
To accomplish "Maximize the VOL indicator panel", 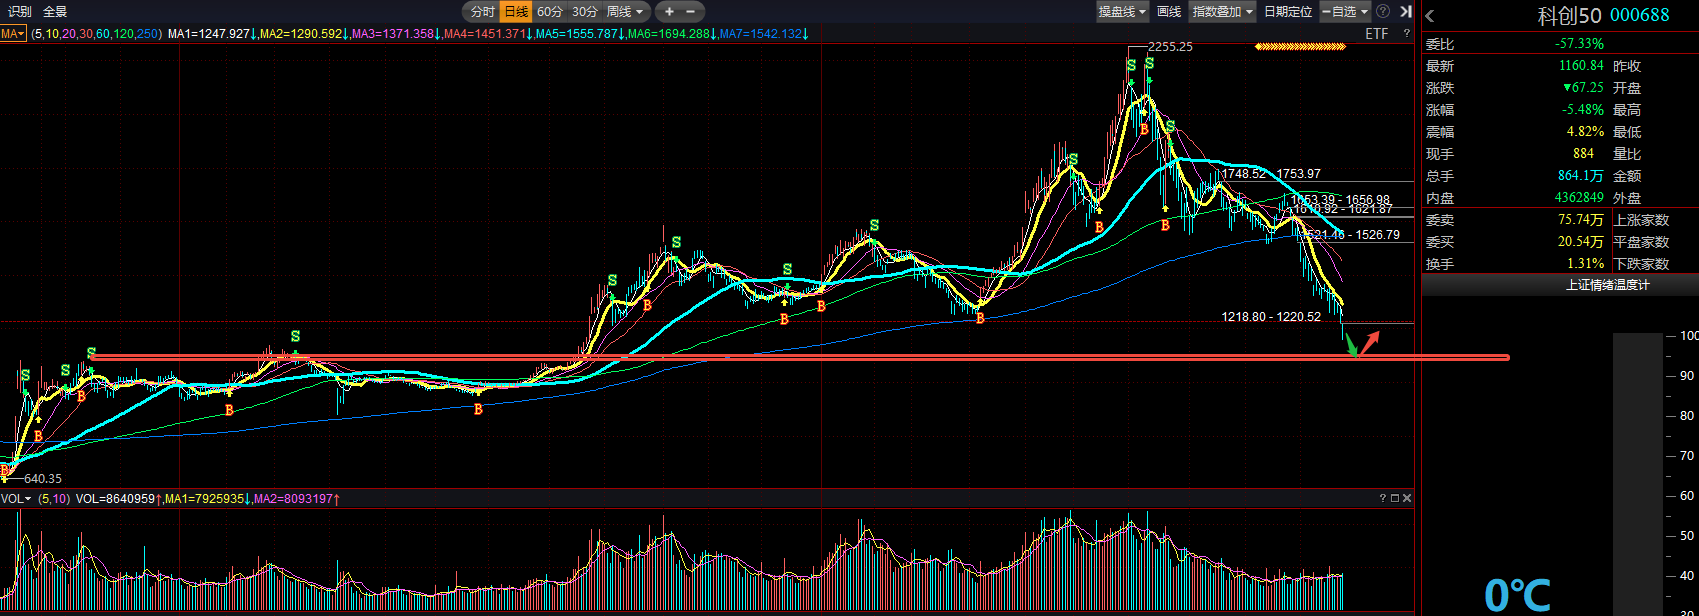I will pyautogui.click(x=1395, y=498).
